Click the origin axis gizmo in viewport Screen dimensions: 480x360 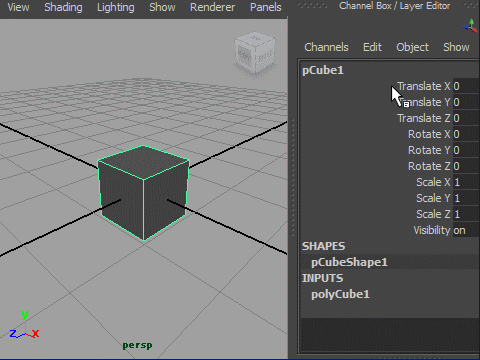24,325
